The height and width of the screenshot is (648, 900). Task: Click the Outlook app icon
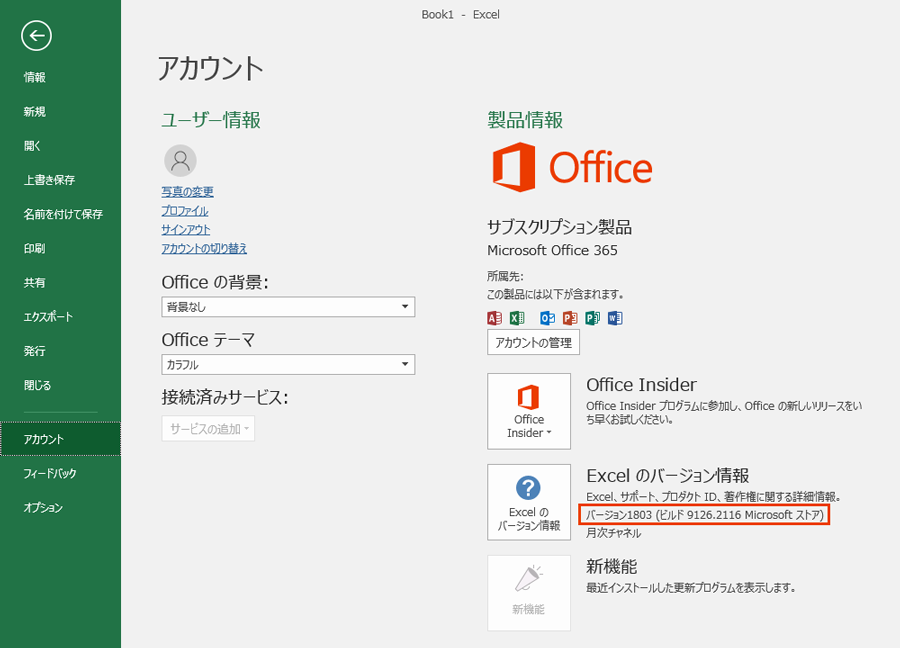(548, 318)
